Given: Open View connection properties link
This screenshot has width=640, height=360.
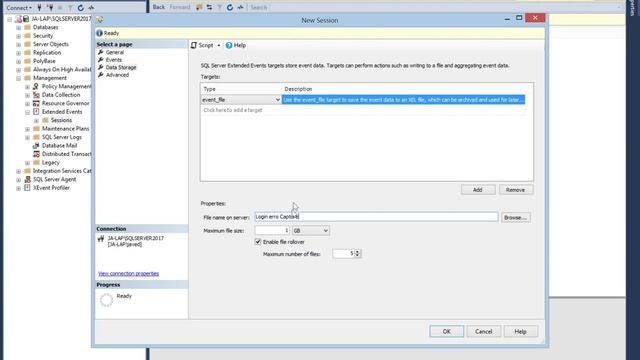Looking at the screenshot, I should pos(129,273).
